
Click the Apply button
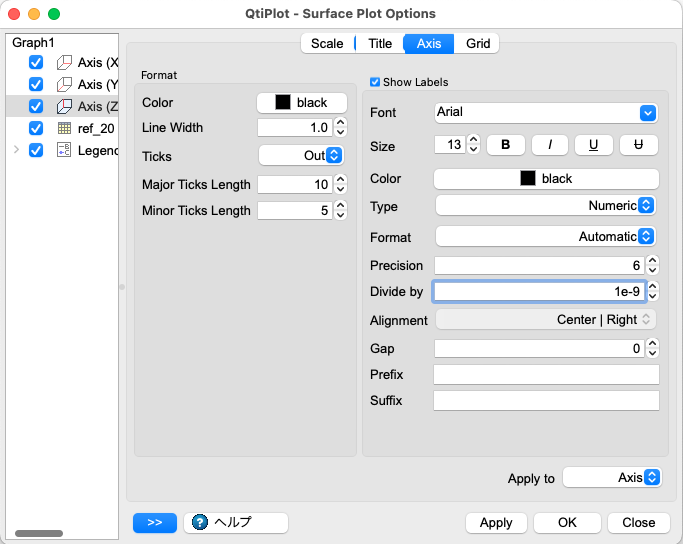click(496, 522)
